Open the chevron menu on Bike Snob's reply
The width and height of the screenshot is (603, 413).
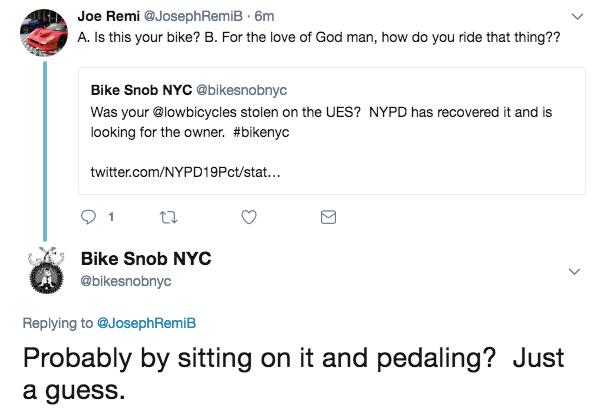(x=575, y=271)
